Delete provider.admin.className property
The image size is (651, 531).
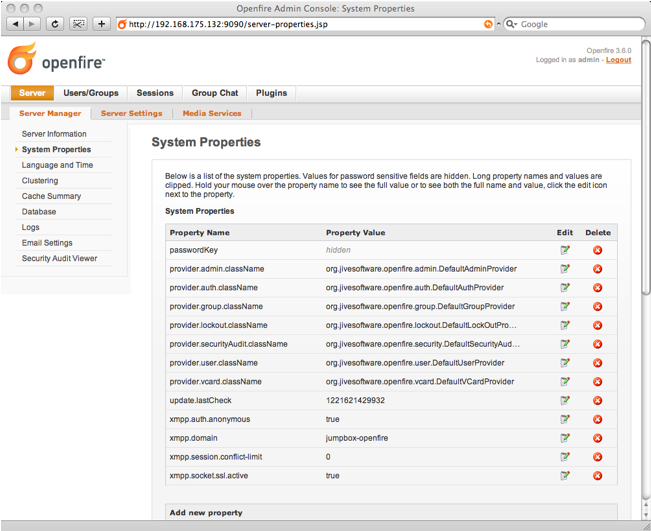[x=597, y=269]
